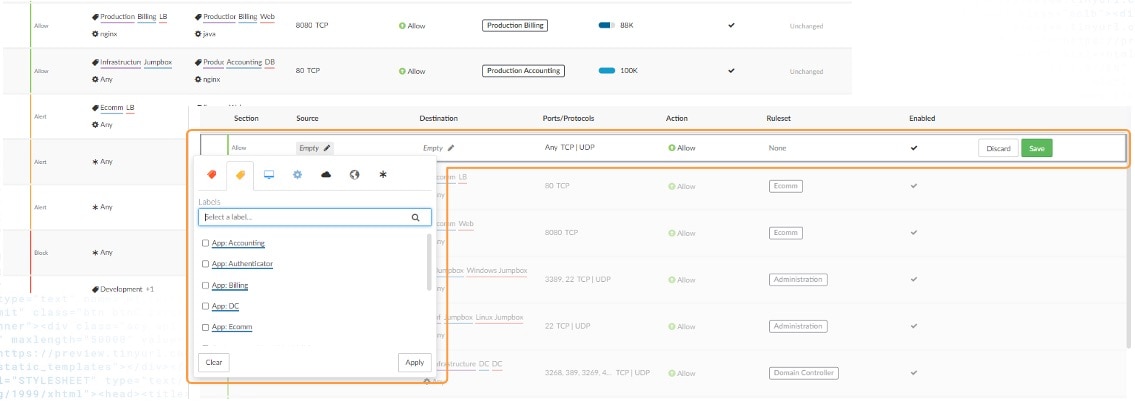1135x403 pixels.
Task: Click the pencil icon beside Destination Empty
Action: (x=451, y=148)
